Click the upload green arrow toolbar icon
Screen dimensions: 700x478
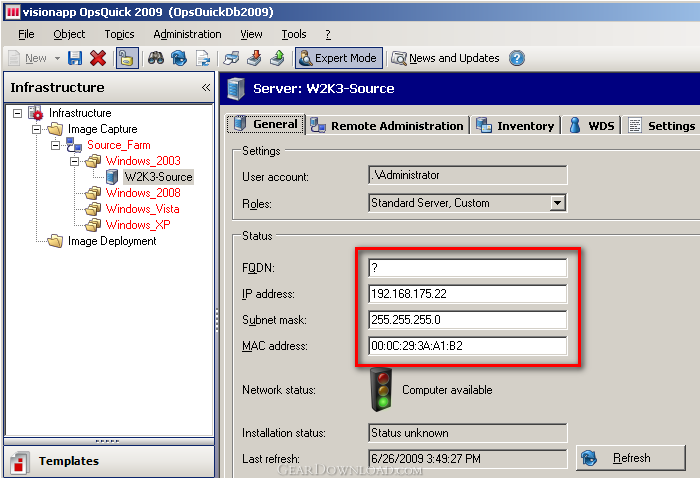(x=277, y=58)
